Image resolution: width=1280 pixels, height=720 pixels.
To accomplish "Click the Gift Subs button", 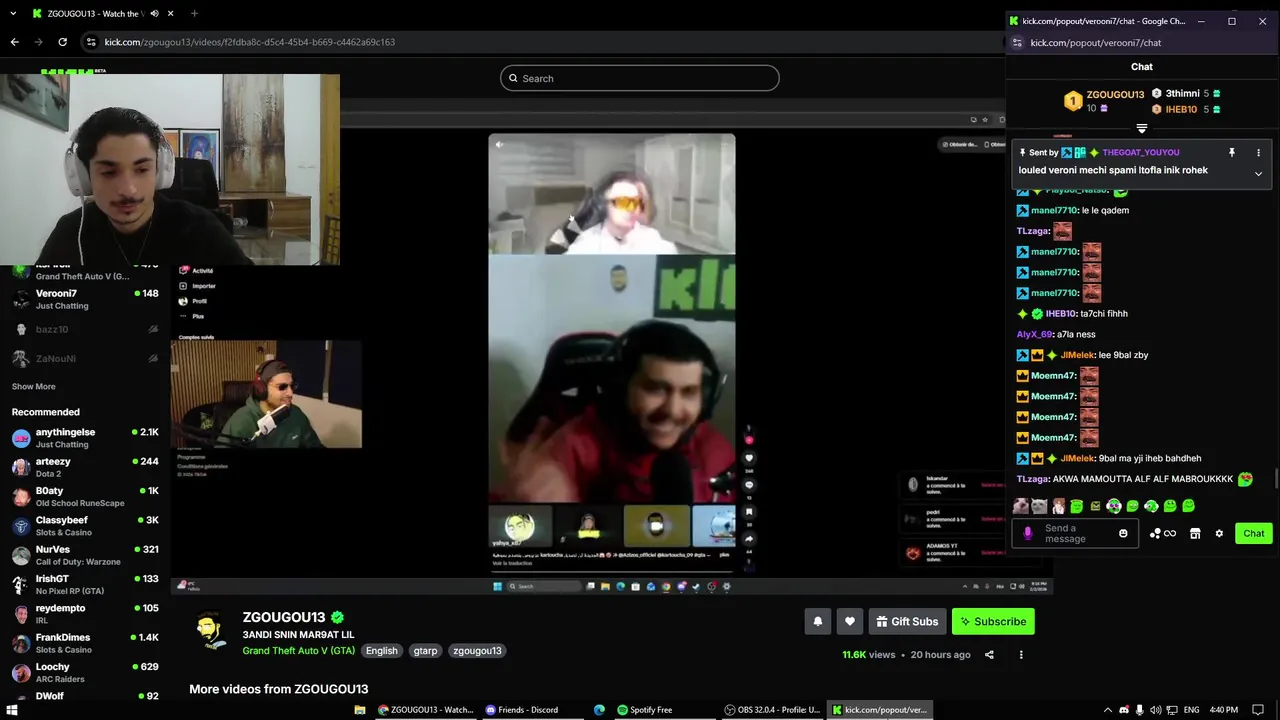I will coord(907,621).
